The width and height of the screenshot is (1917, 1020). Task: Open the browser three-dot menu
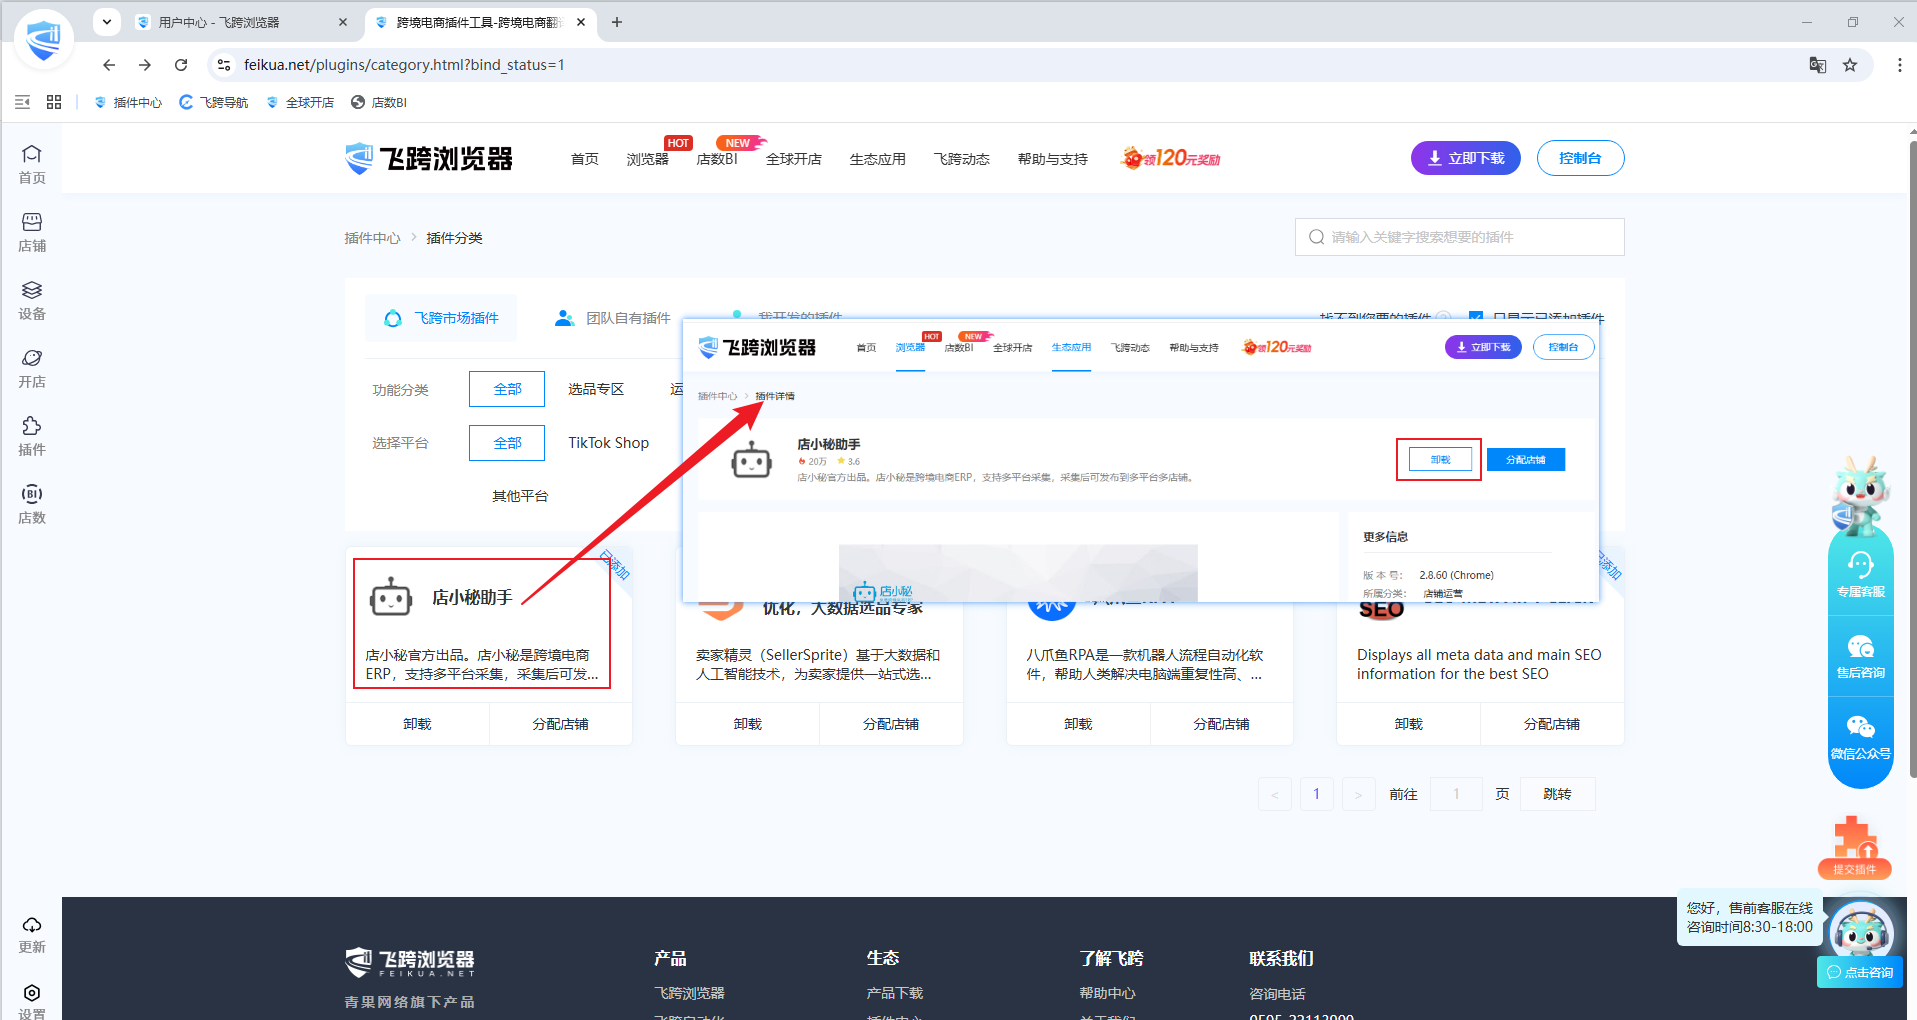click(1899, 65)
